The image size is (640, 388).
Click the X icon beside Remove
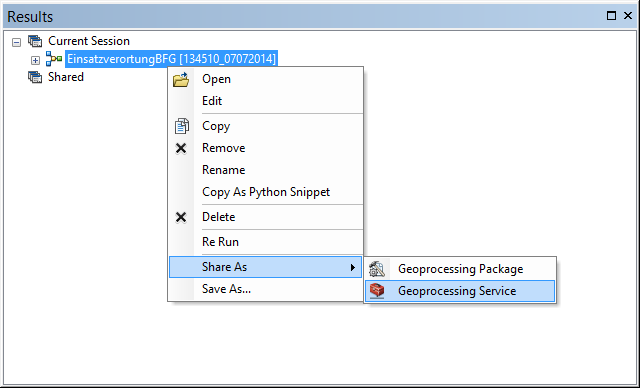click(181, 148)
